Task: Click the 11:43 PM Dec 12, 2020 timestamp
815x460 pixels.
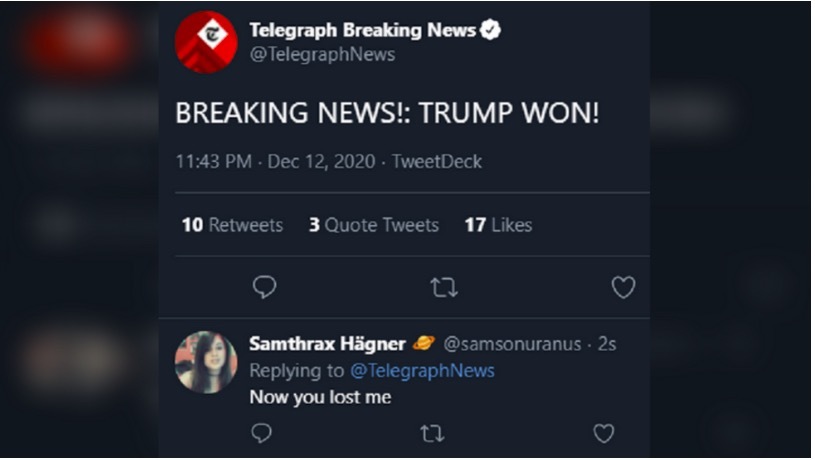Action: click(275, 162)
